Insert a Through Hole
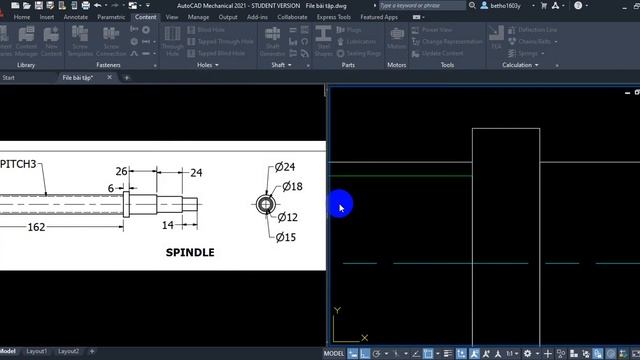The image size is (640, 360). pos(172,41)
